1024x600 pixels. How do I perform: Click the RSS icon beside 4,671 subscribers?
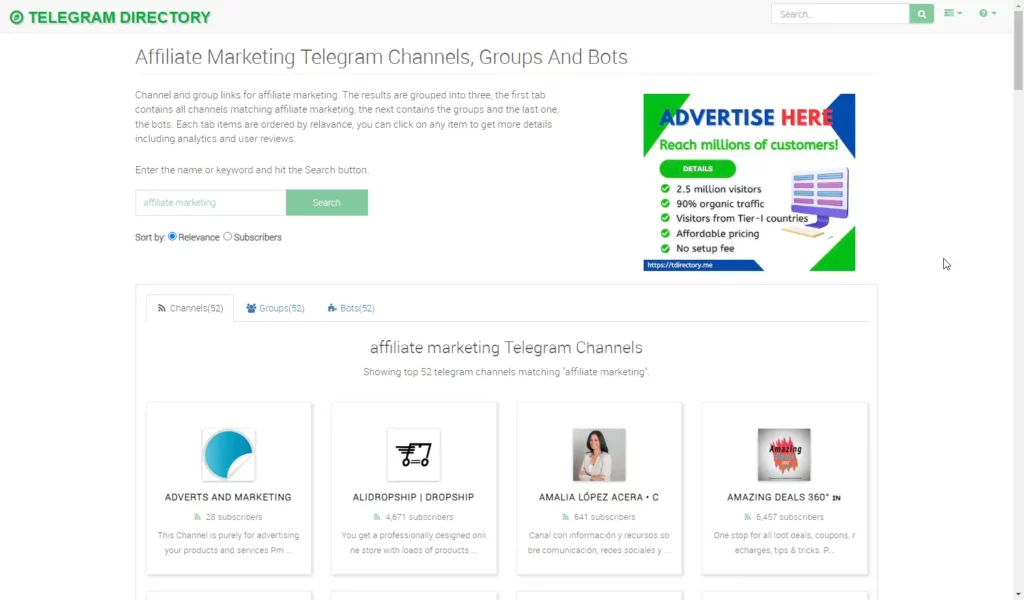(x=377, y=517)
